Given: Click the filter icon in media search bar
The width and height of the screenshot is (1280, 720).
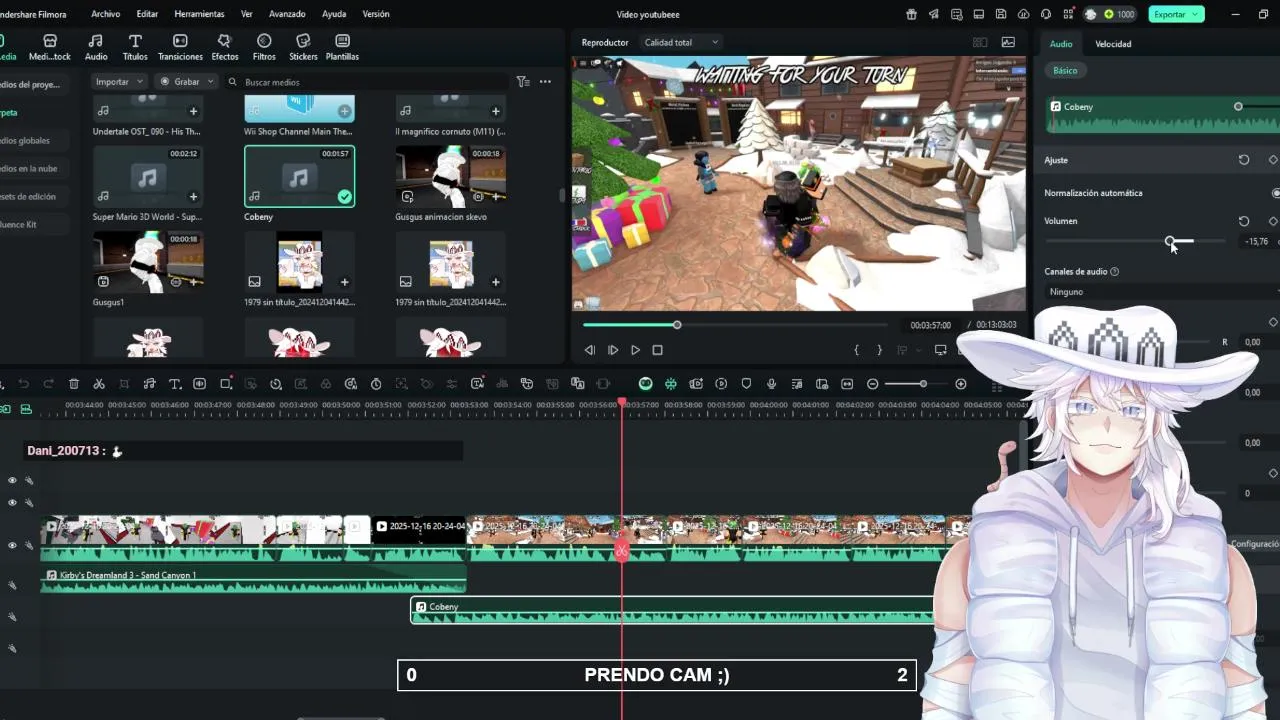Looking at the screenshot, I should [x=522, y=82].
